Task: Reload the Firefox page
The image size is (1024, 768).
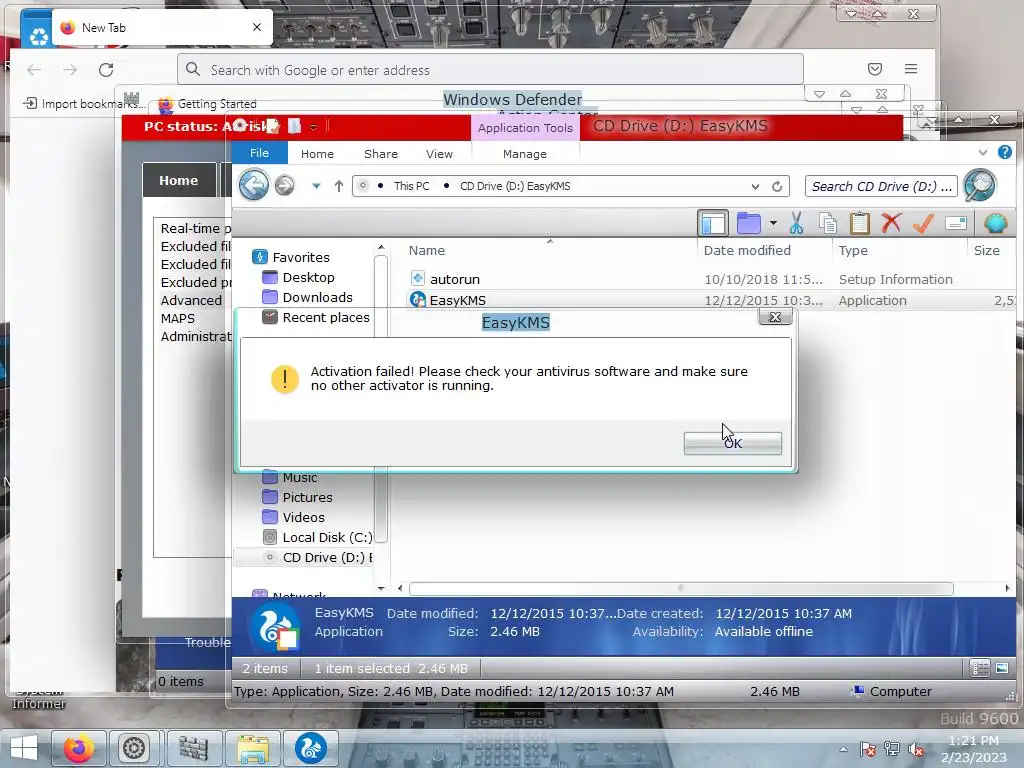Action: tap(106, 69)
